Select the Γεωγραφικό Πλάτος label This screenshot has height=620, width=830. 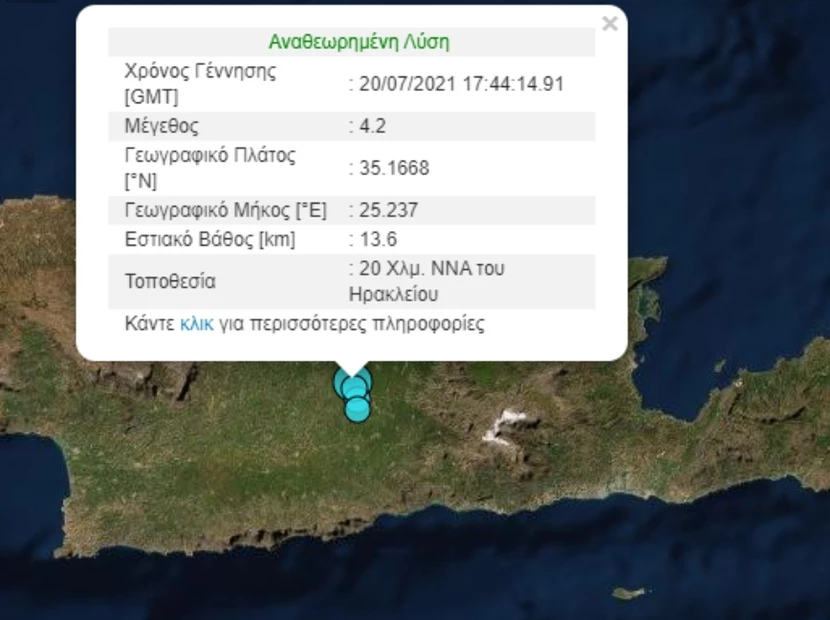pyautogui.click(x=210, y=156)
